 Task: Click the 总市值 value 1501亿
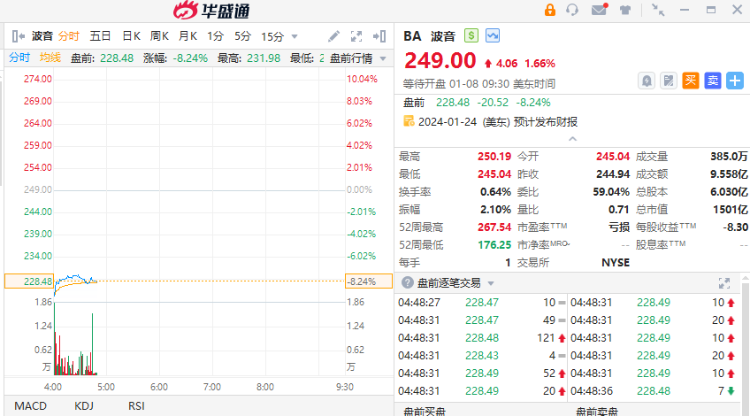coord(730,209)
